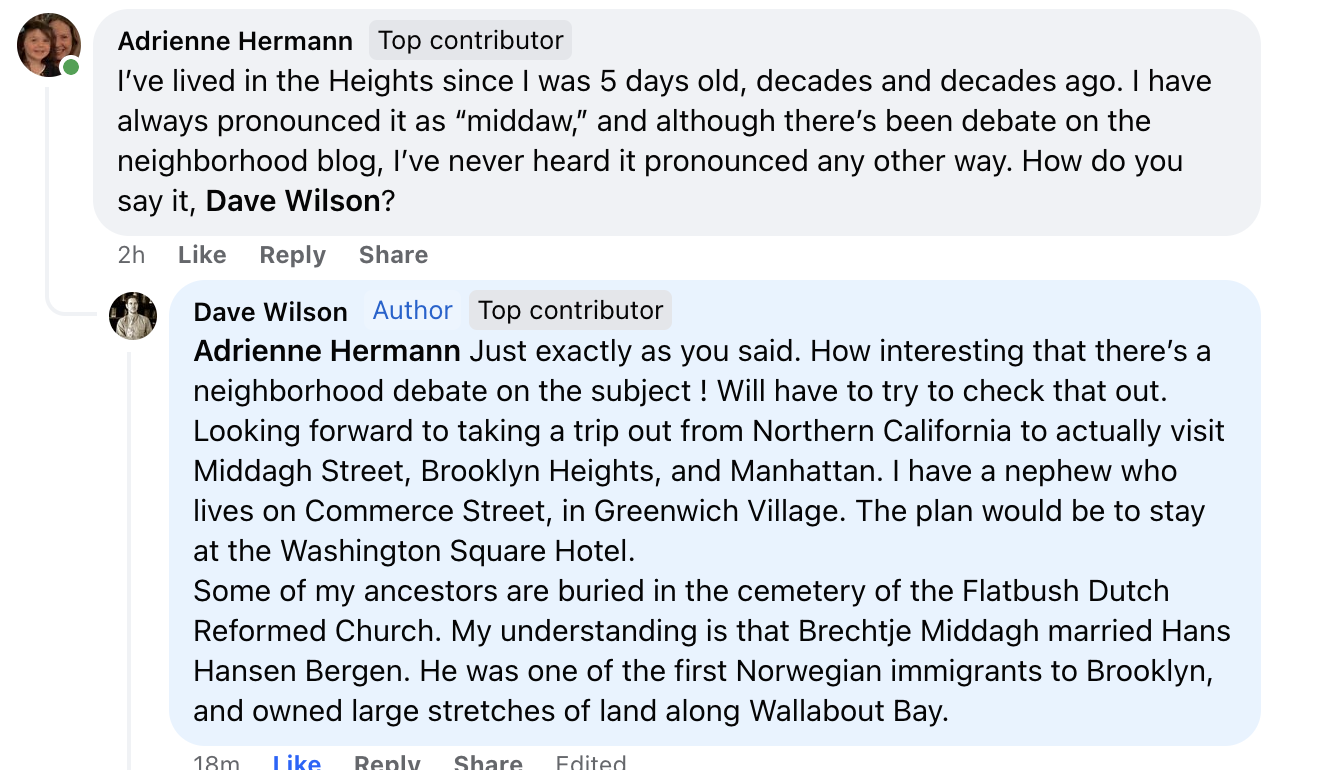Screen dimensions: 1344x770
Task: Click the 18m timestamp on Dave's reply
Action: (216, 763)
